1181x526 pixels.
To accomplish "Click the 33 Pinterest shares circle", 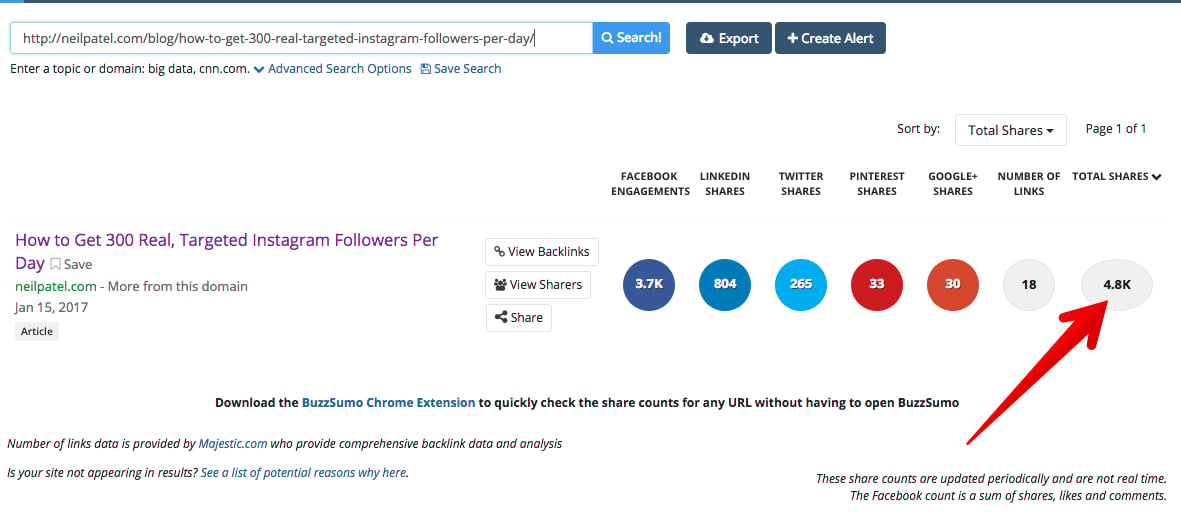I will coord(877,284).
